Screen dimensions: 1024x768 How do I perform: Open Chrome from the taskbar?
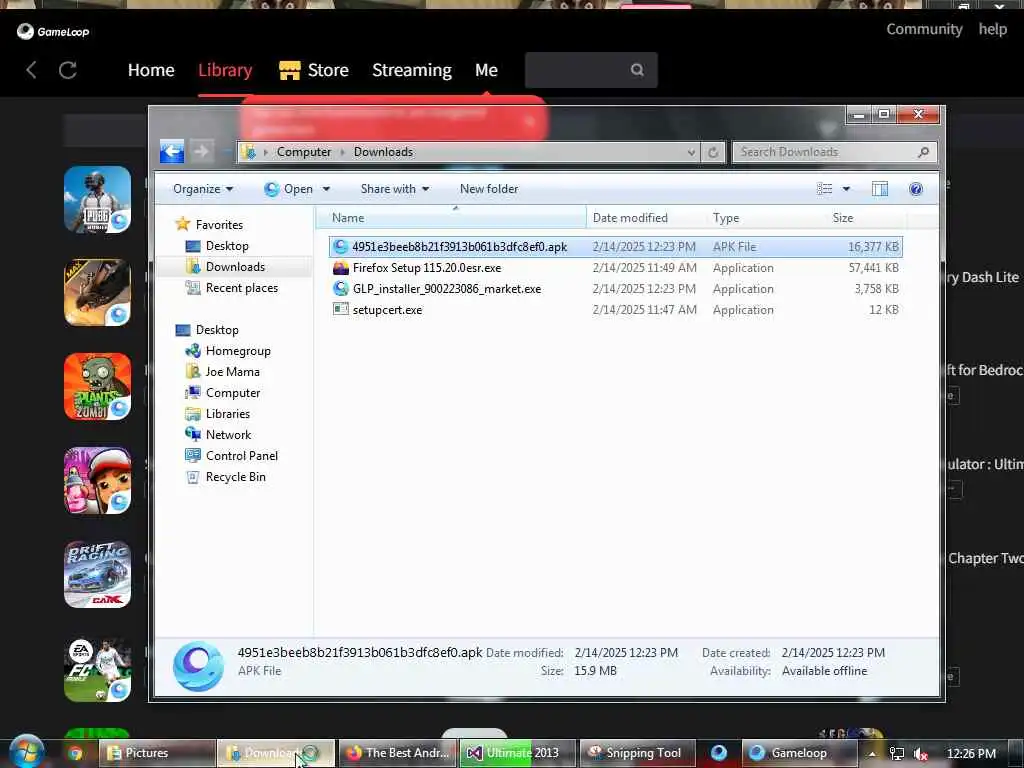76,753
